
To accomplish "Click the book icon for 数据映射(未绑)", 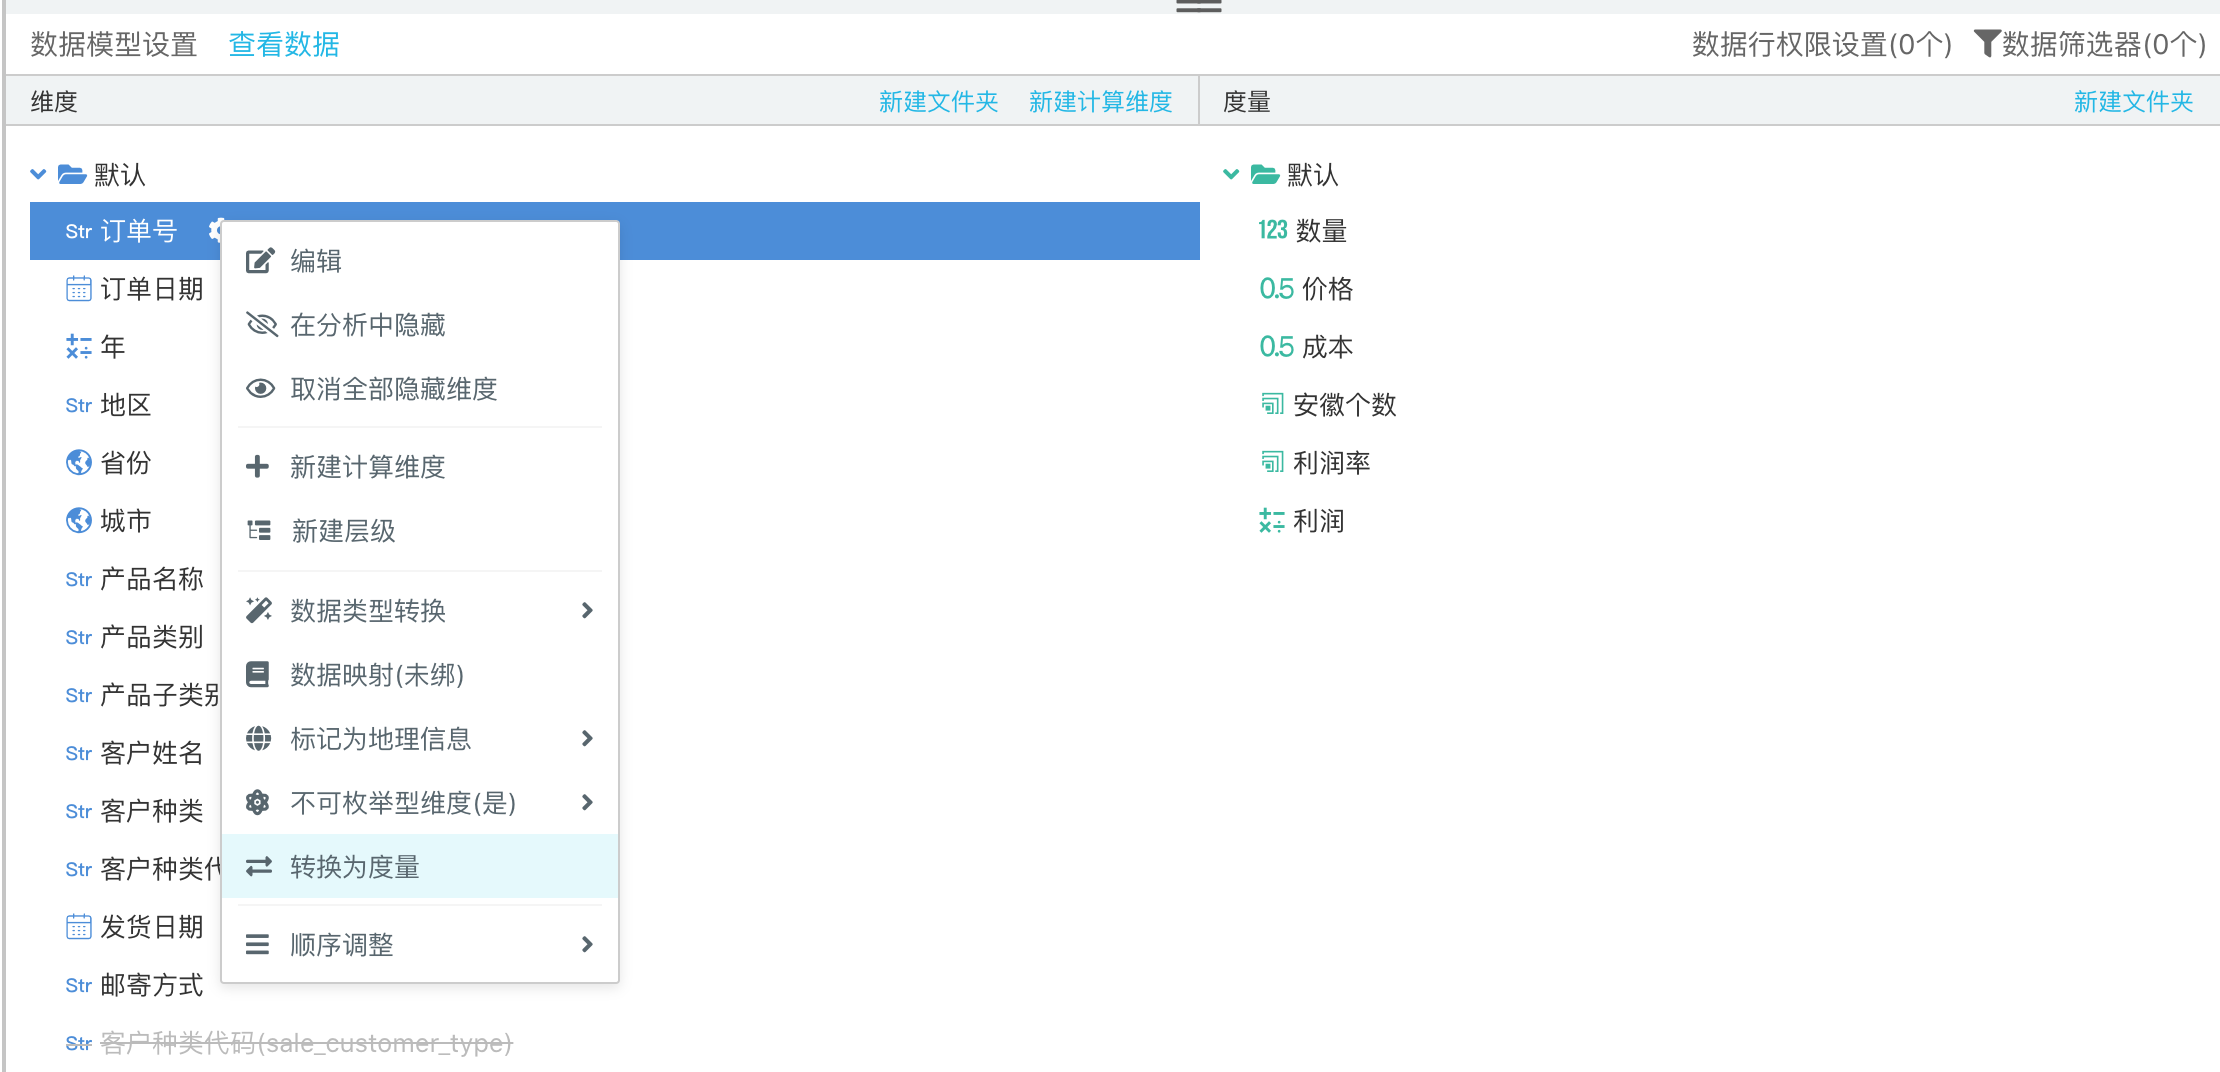I will (257, 675).
